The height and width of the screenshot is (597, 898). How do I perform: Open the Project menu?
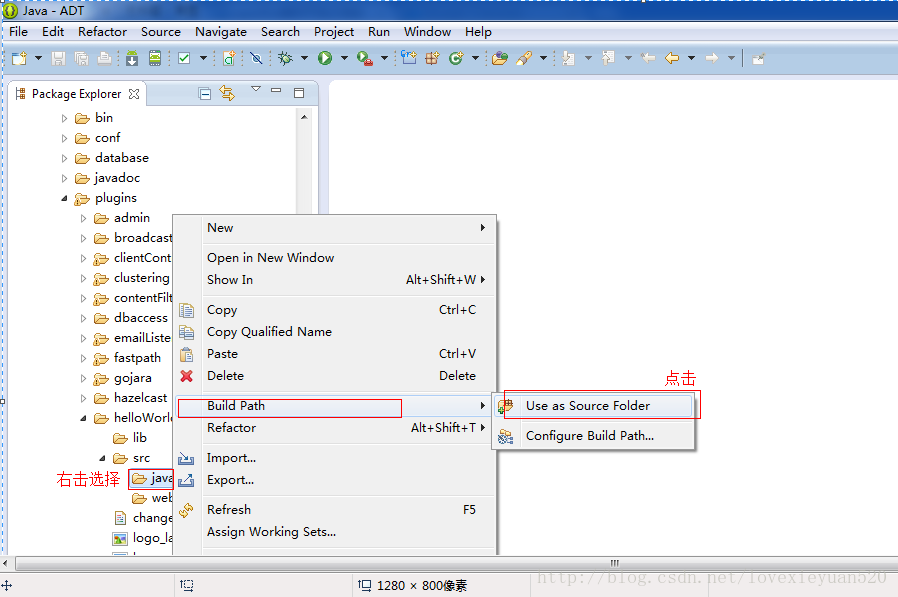click(334, 32)
